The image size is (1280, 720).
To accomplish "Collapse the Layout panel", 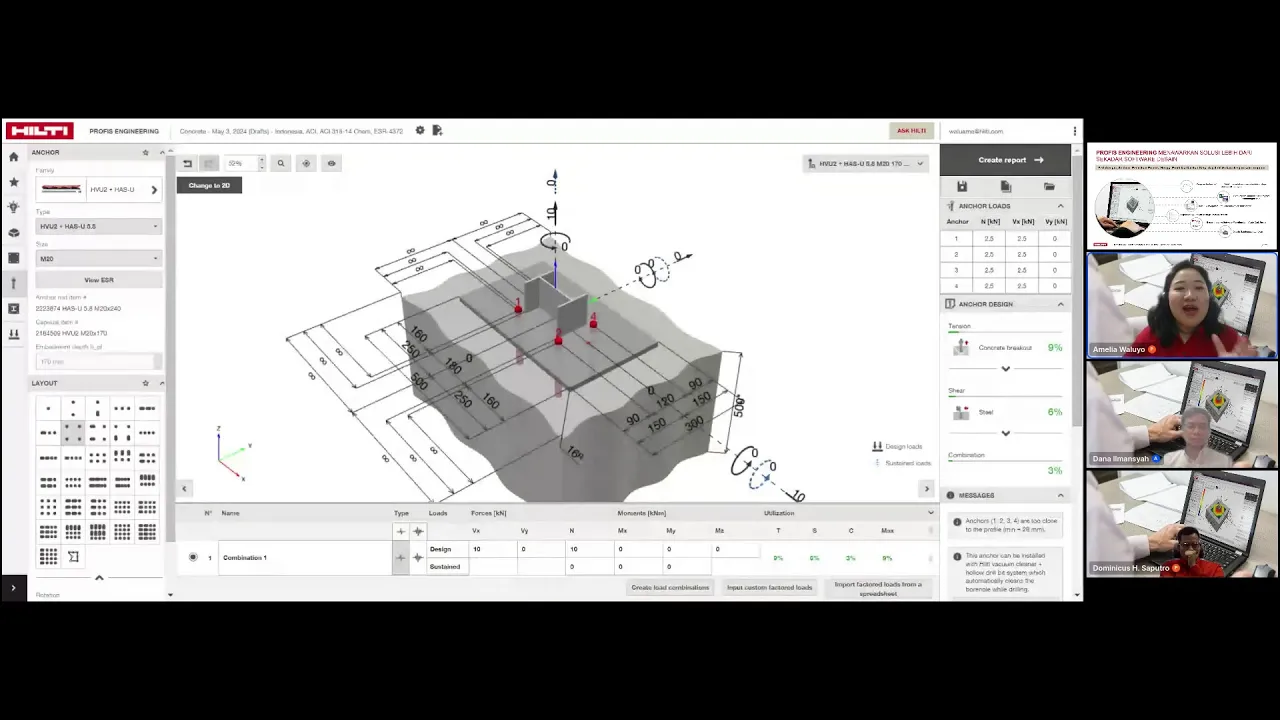I will pos(162,383).
